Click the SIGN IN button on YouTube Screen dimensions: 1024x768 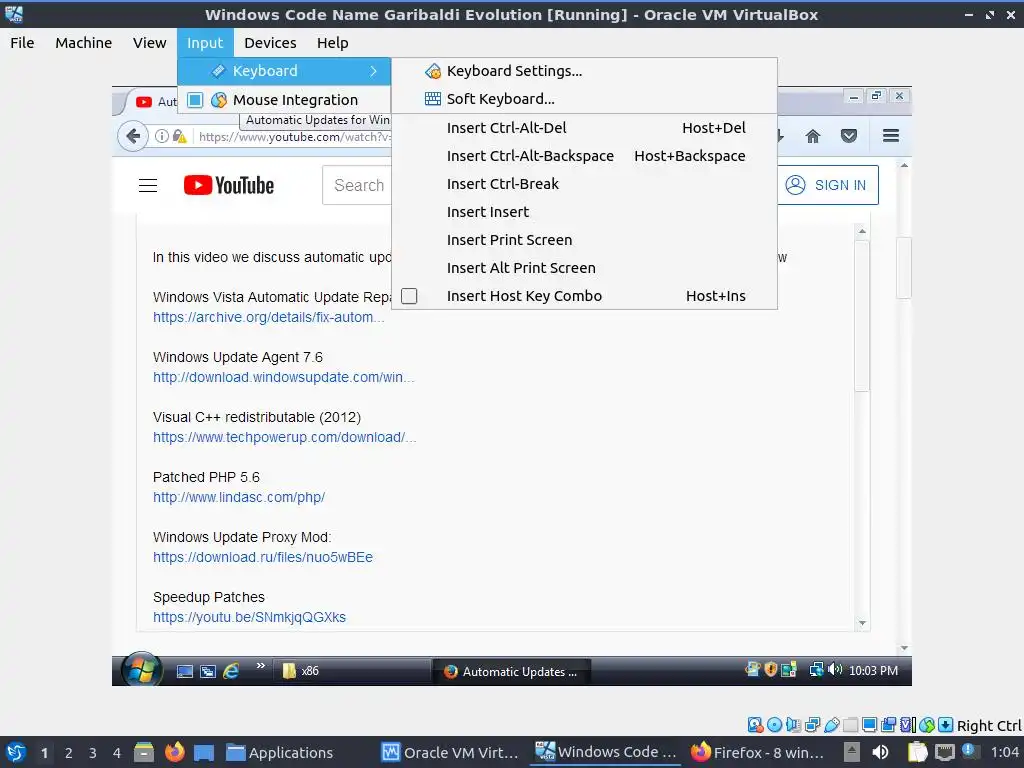pyautogui.click(x=827, y=185)
